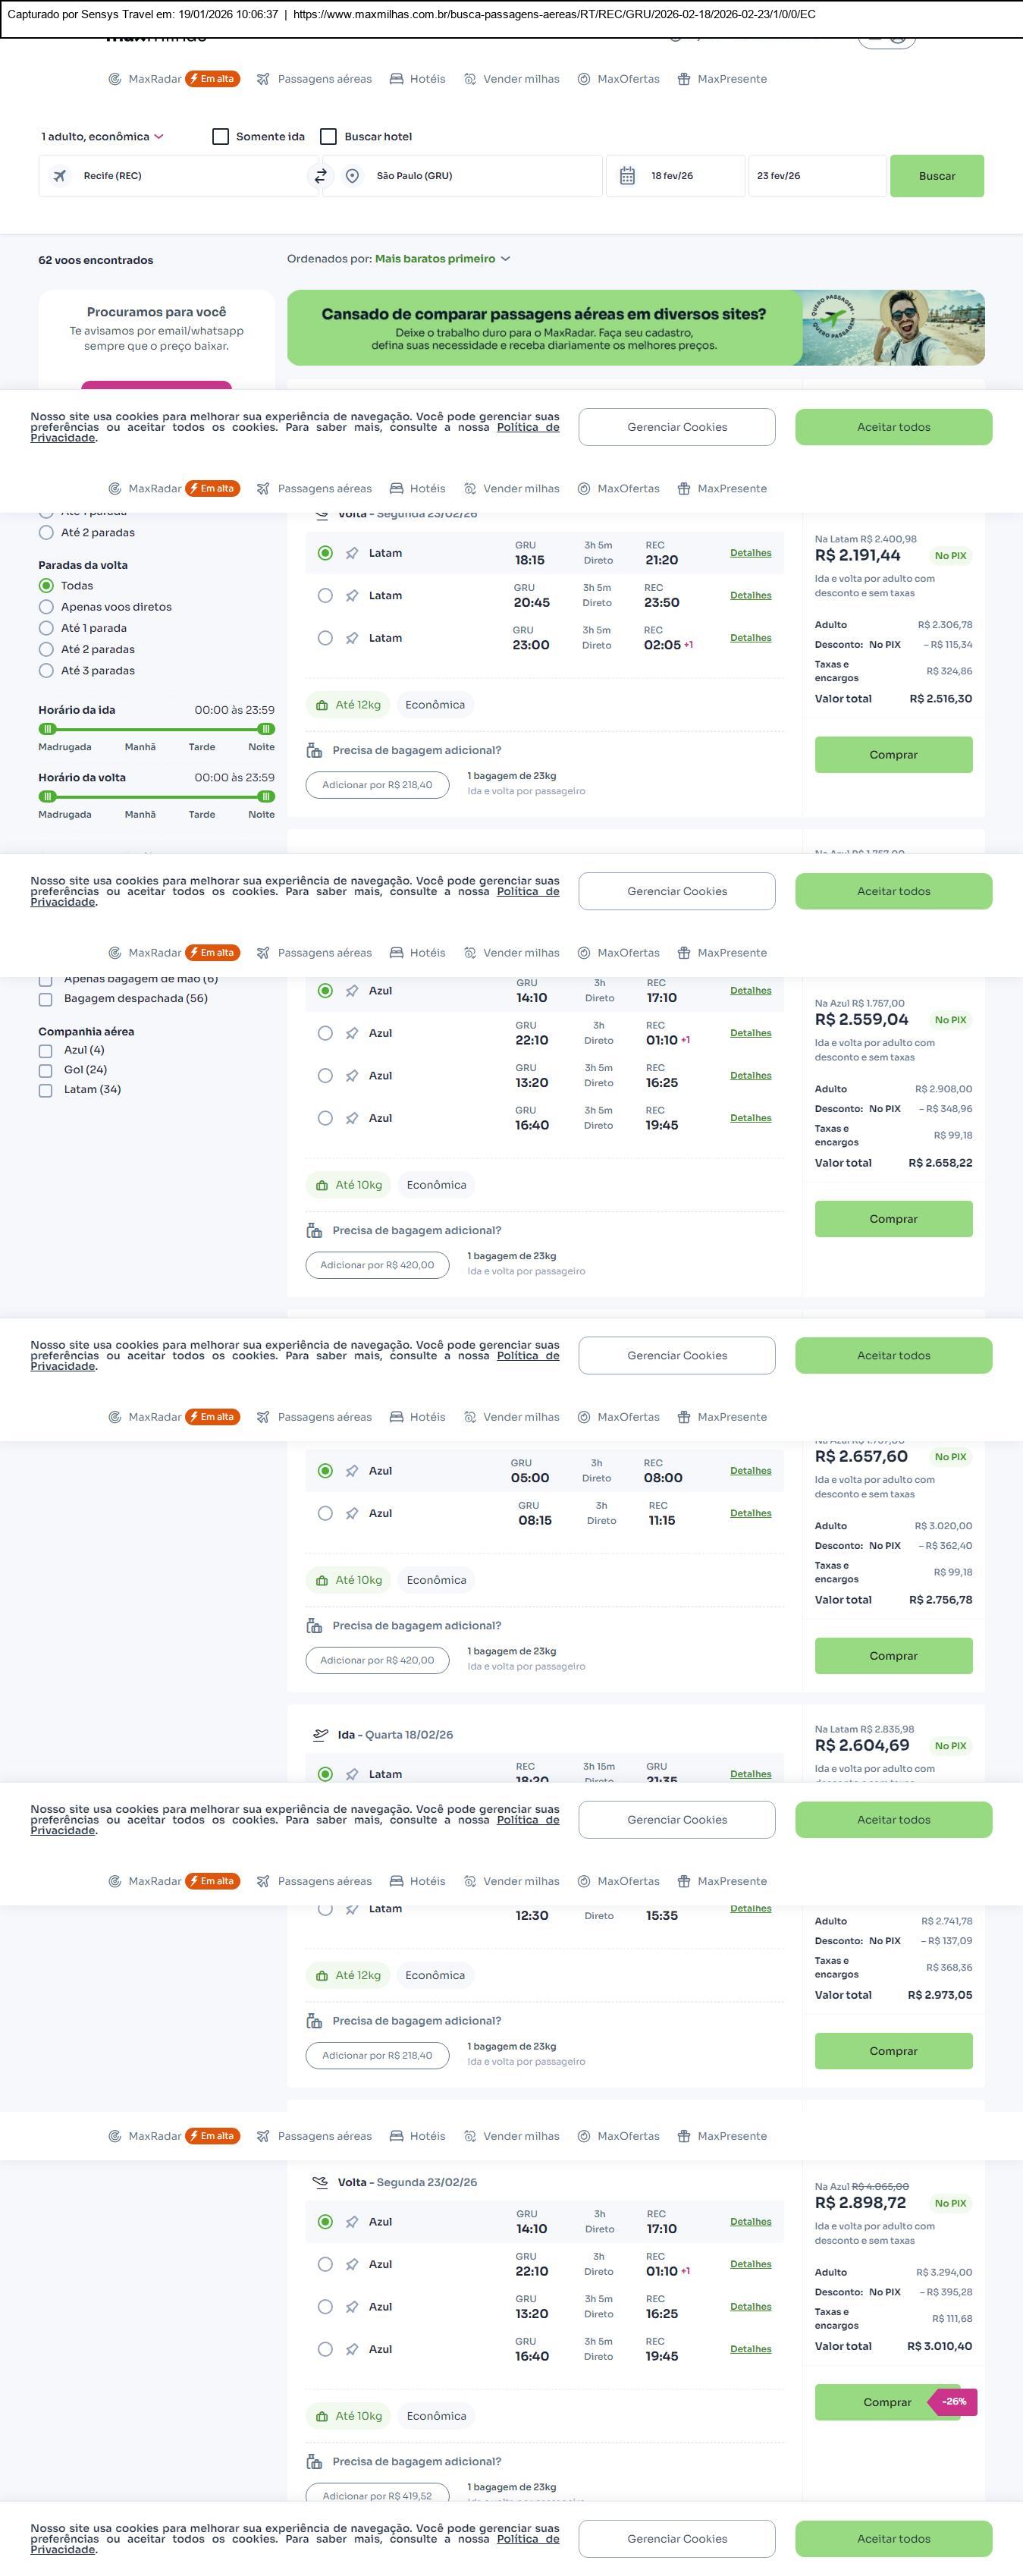The width and height of the screenshot is (1023, 2576).
Task: Open the 23 fev/26 return date picker
Action: [816, 176]
